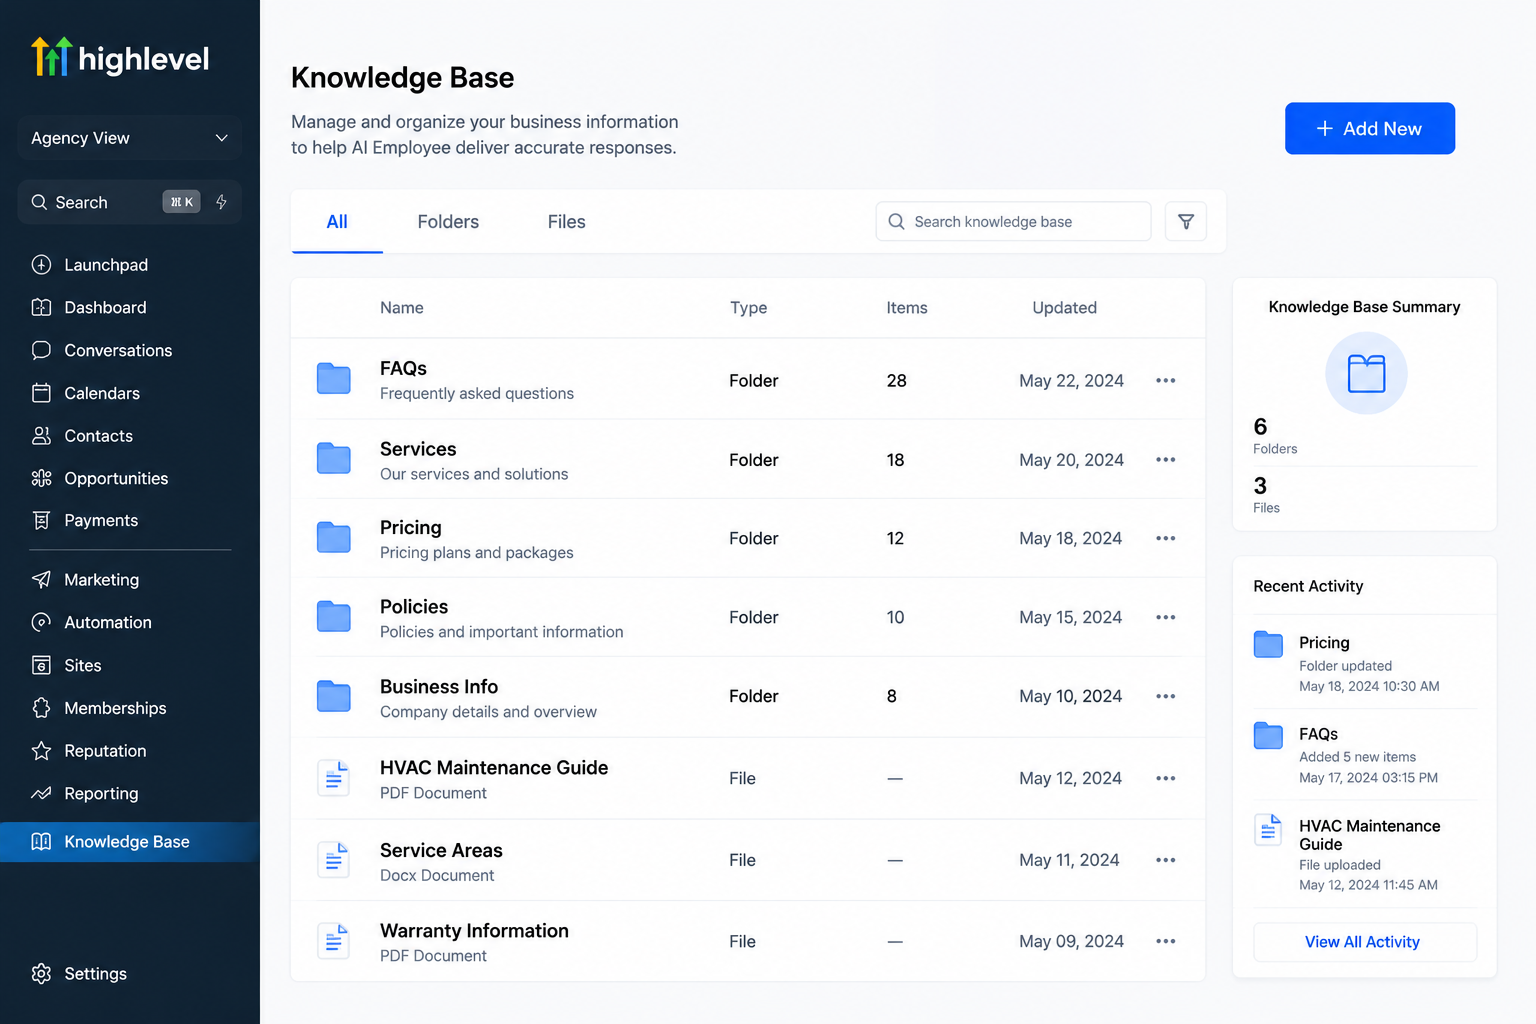Click the document icon beside Warranty Information
This screenshot has width=1536, height=1024.
[x=333, y=941]
